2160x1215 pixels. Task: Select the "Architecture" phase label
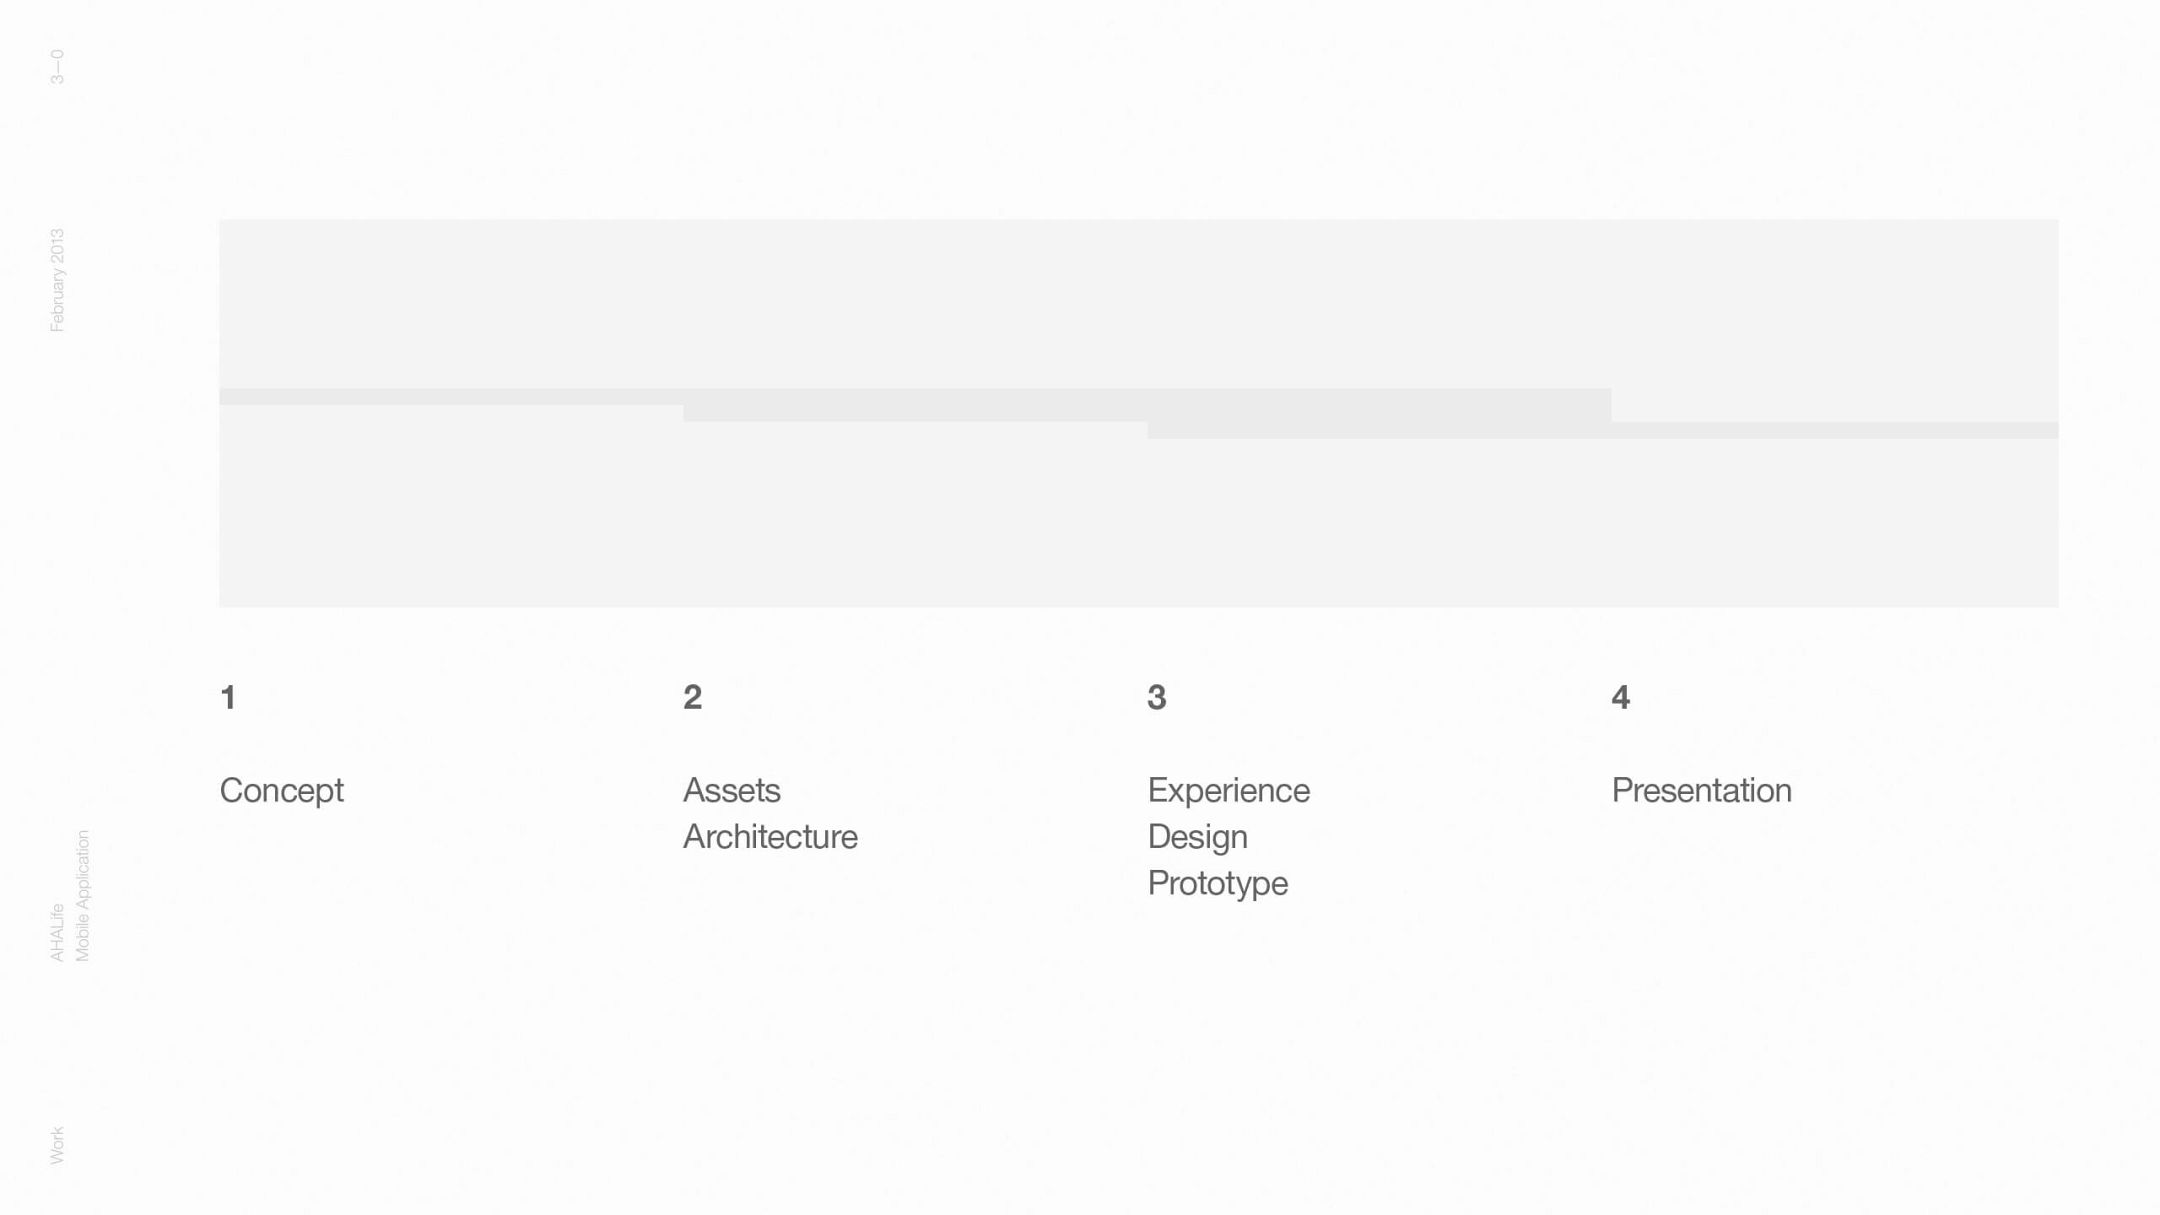point(770,837)
